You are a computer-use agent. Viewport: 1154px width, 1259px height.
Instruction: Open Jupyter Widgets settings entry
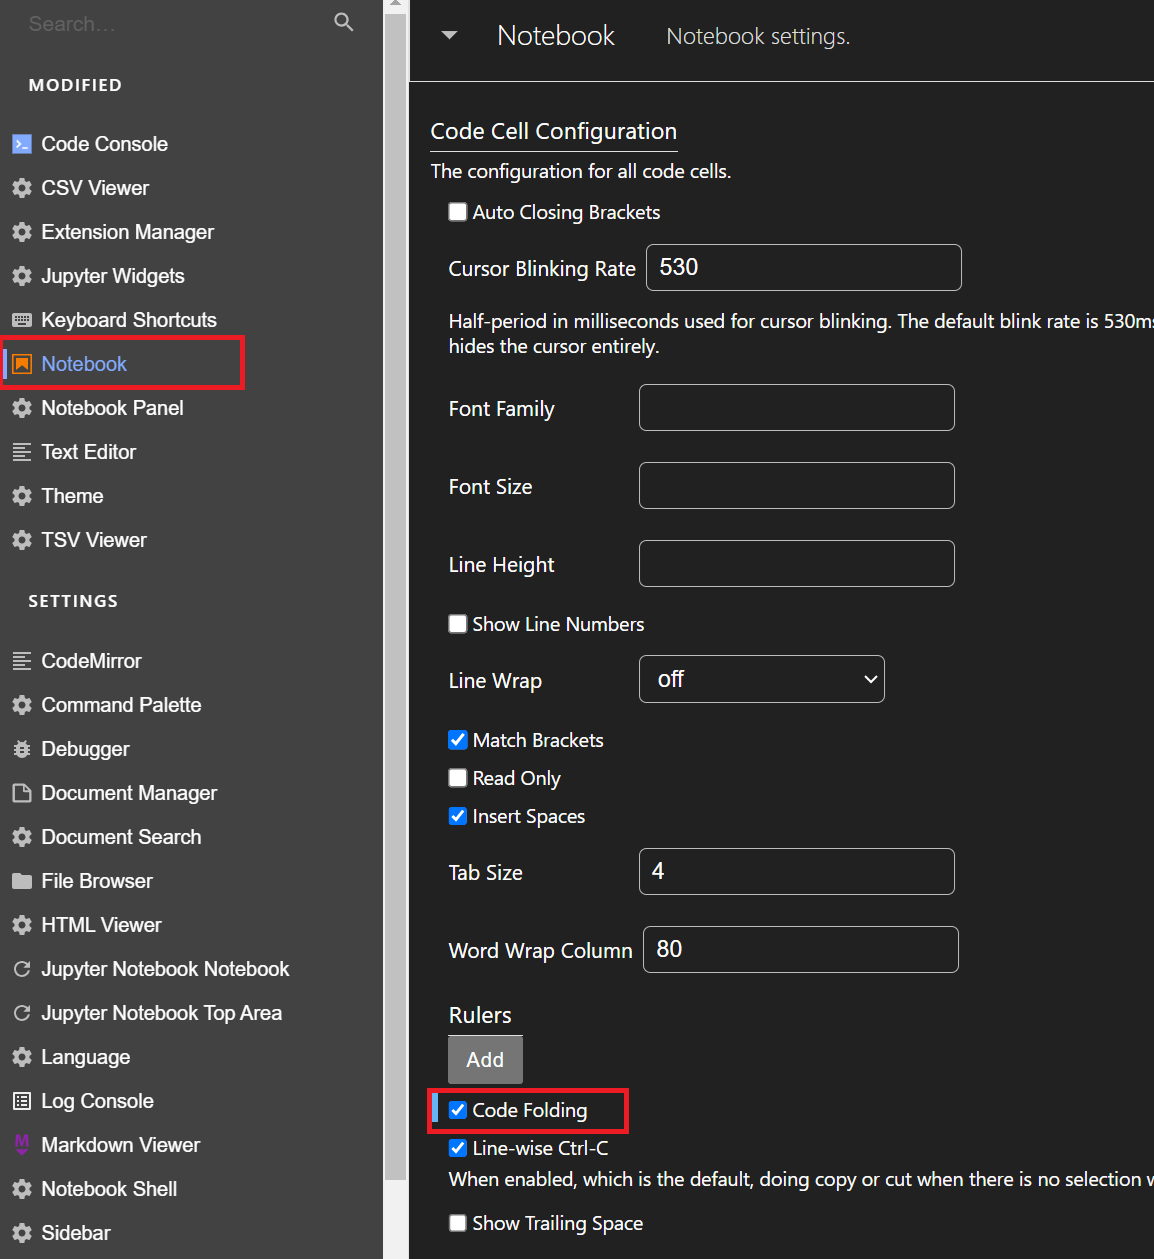point(112,276)
